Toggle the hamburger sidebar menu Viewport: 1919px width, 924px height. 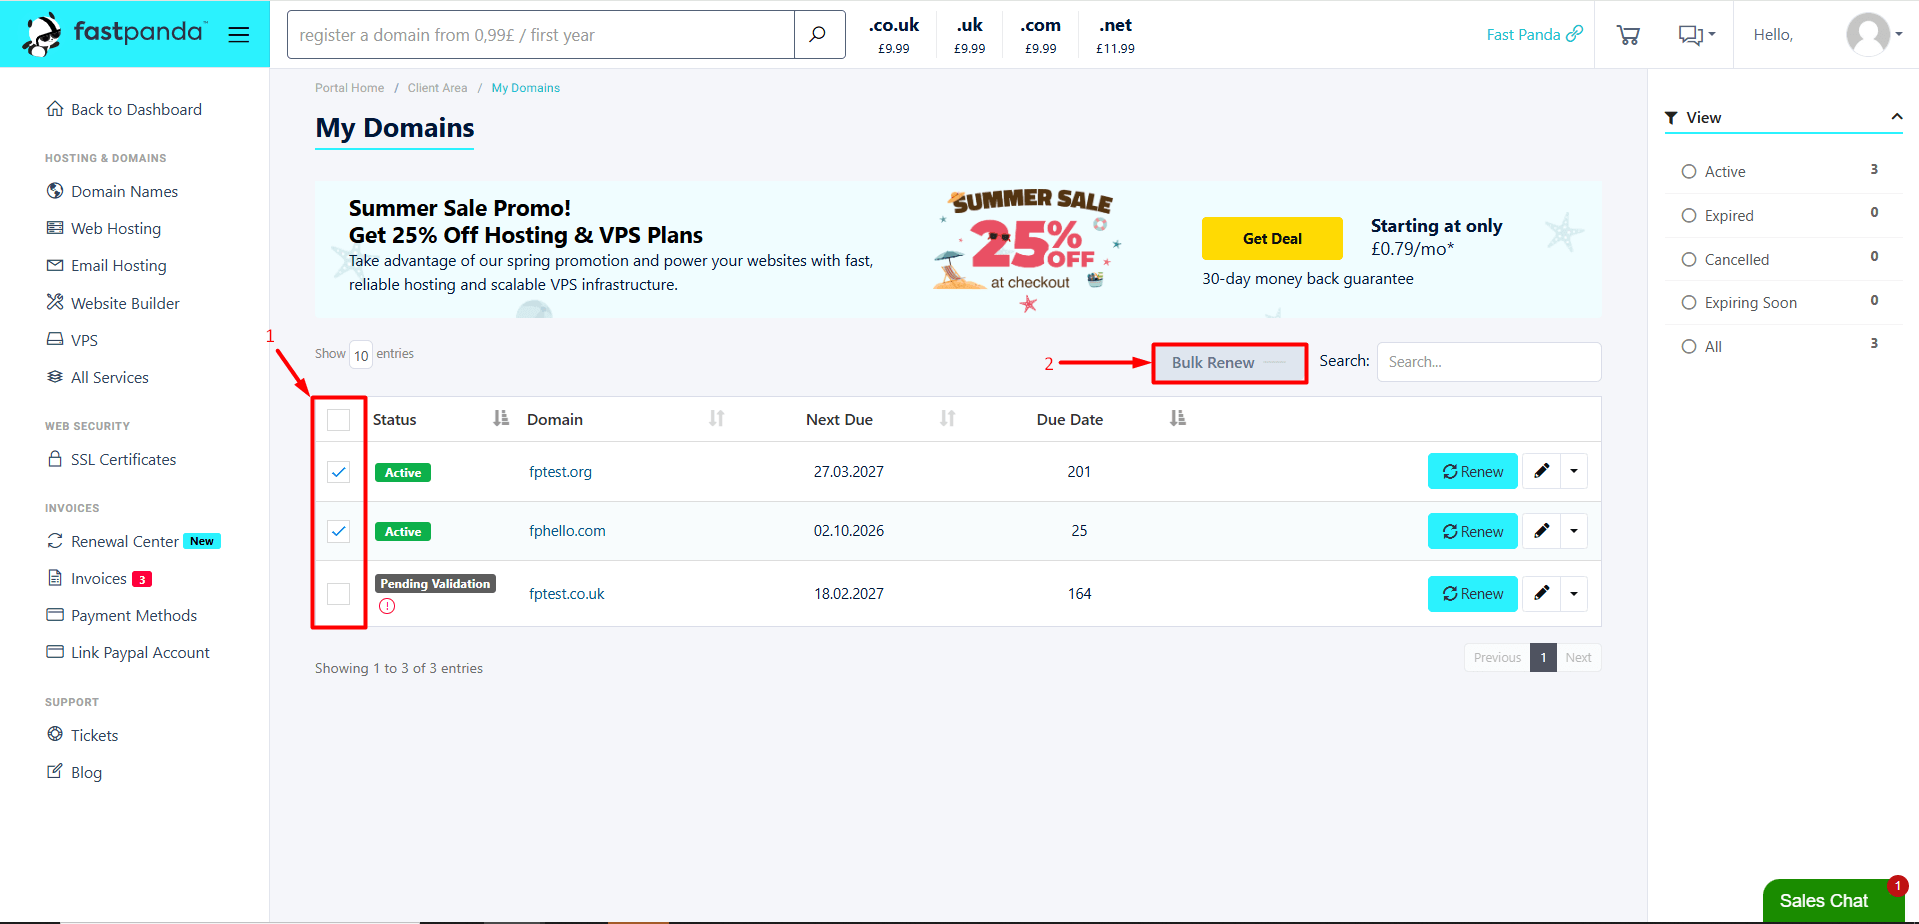coord(238,35)
